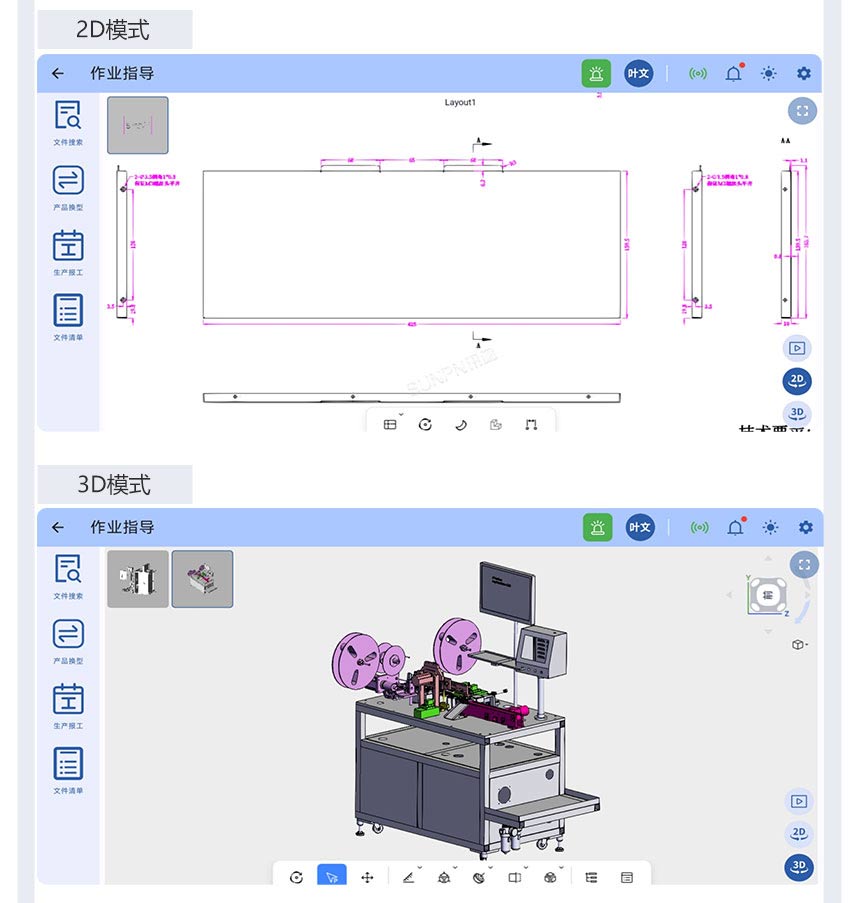Image resolution: width=860 pixels, height=903 pixels.
Task: Click the 产品换型 product changeover sidebar icon
Action: click(x=67, y=184)
